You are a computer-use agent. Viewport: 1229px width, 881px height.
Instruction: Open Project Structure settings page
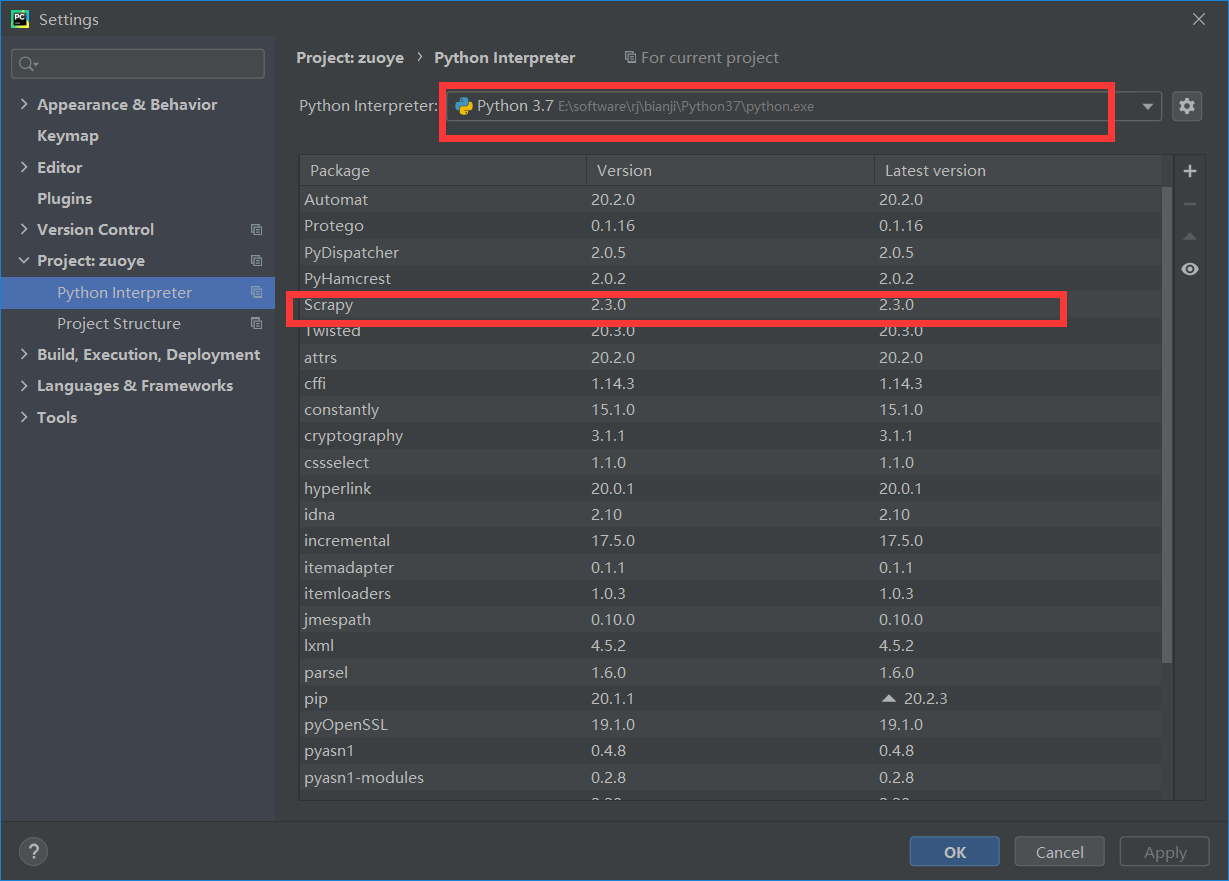119,323
